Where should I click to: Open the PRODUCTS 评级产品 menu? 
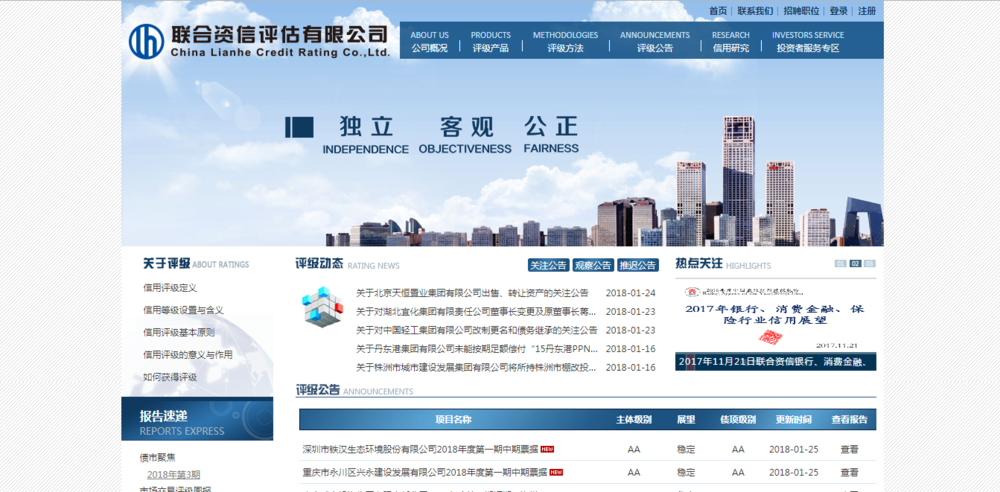click(x=490, y=41)
